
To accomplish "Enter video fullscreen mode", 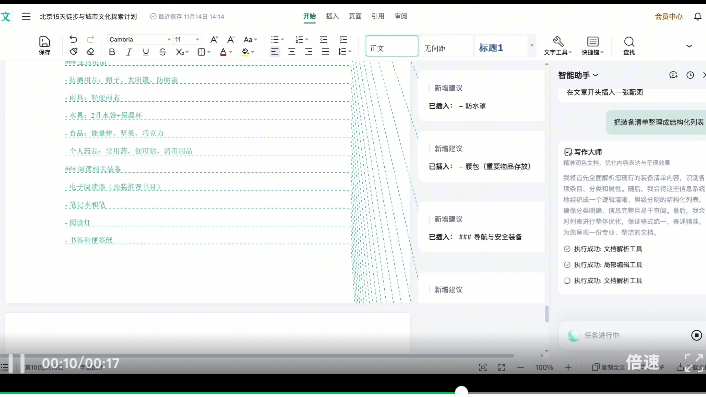I will (x=694, y=362).
